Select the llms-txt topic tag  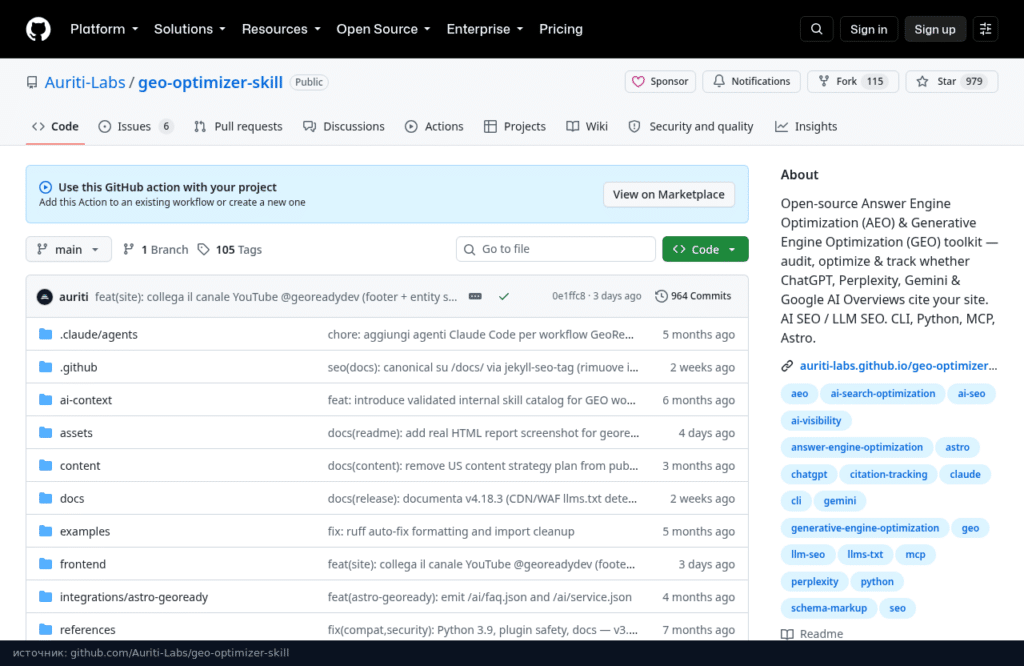click(865, 554)
